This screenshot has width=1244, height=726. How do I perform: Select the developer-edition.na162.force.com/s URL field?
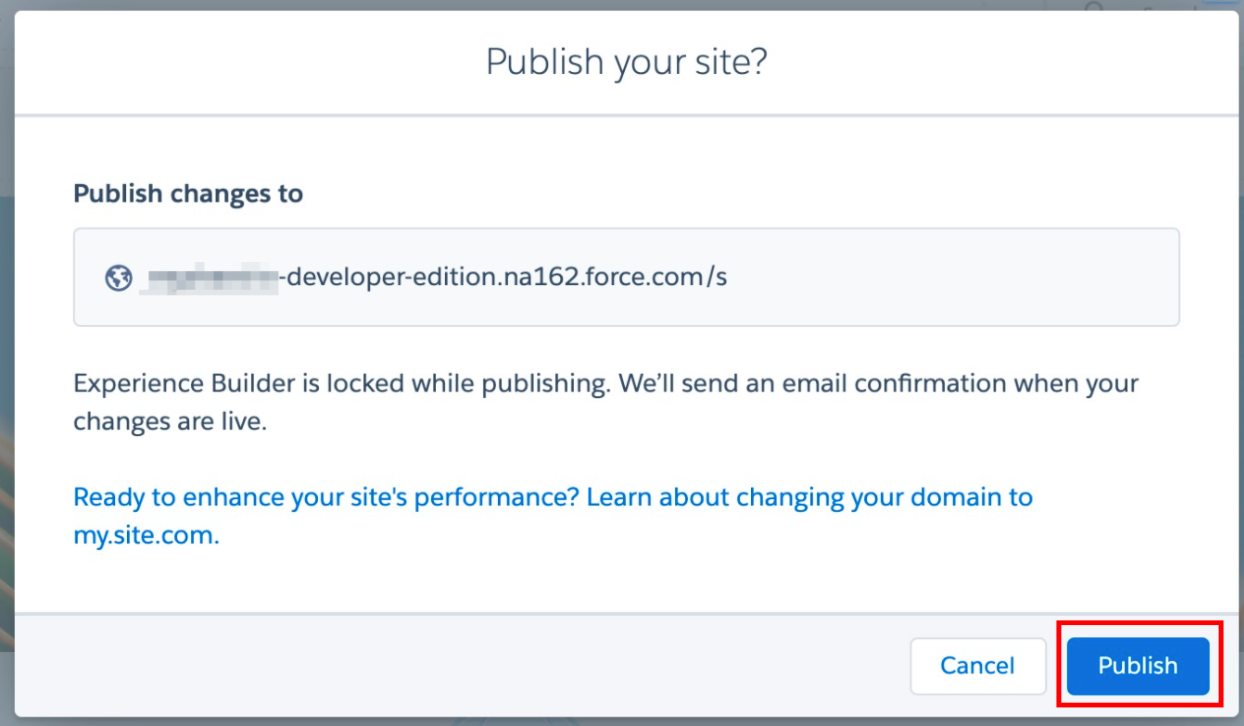click(626, 277)
